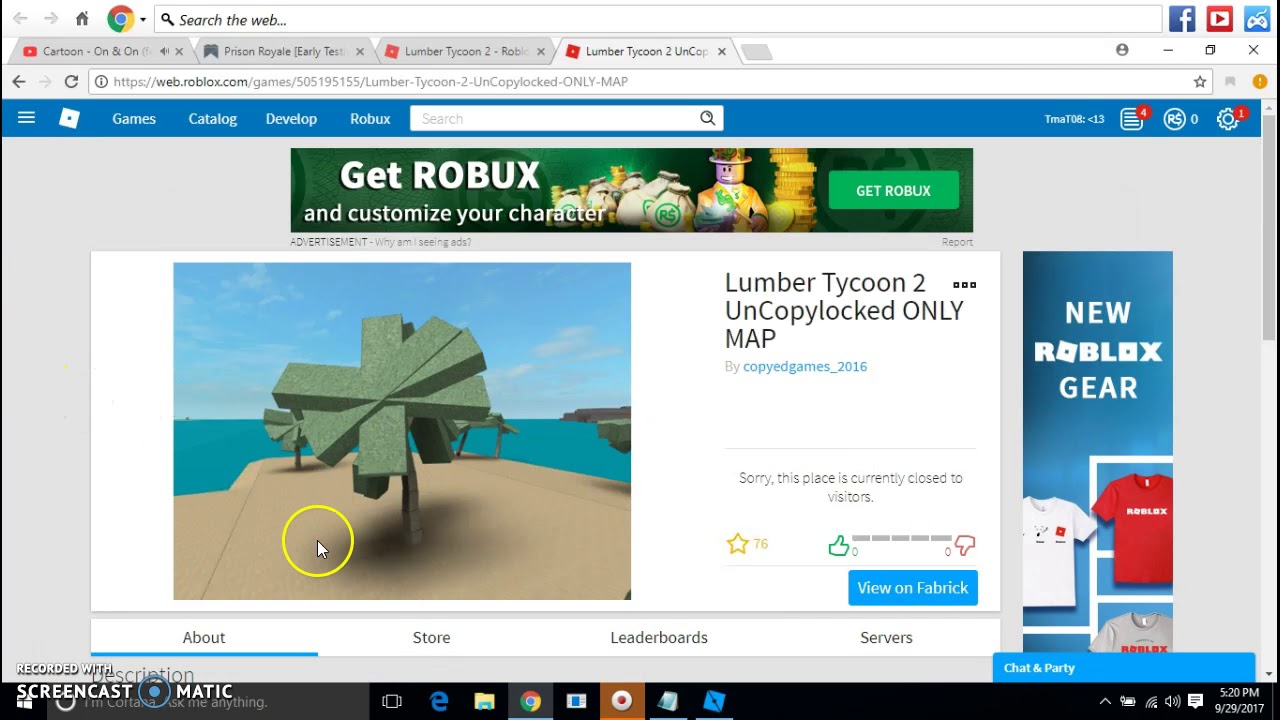Click the Roblox Studio taskbar icon
The width and height of the screenshot is (1280, 720).
[x=714, y=702]
